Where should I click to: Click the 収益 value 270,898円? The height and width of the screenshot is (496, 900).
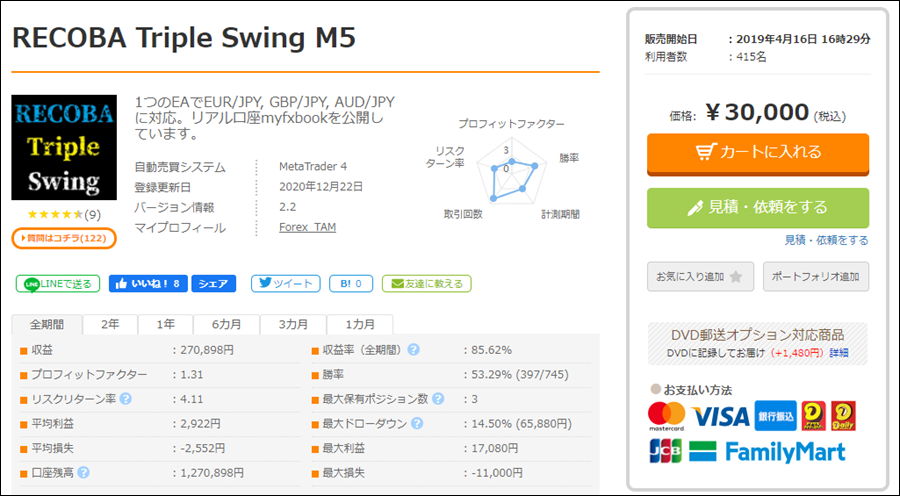pyautogui.click(x=207, y=350)
